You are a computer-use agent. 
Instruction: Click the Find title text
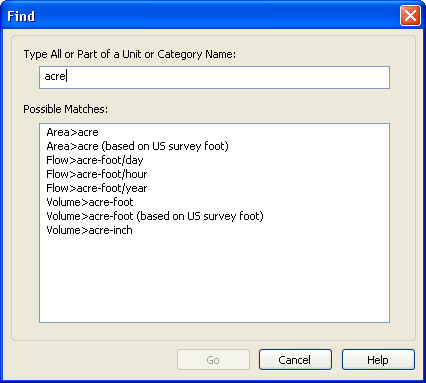click(21, 16)
